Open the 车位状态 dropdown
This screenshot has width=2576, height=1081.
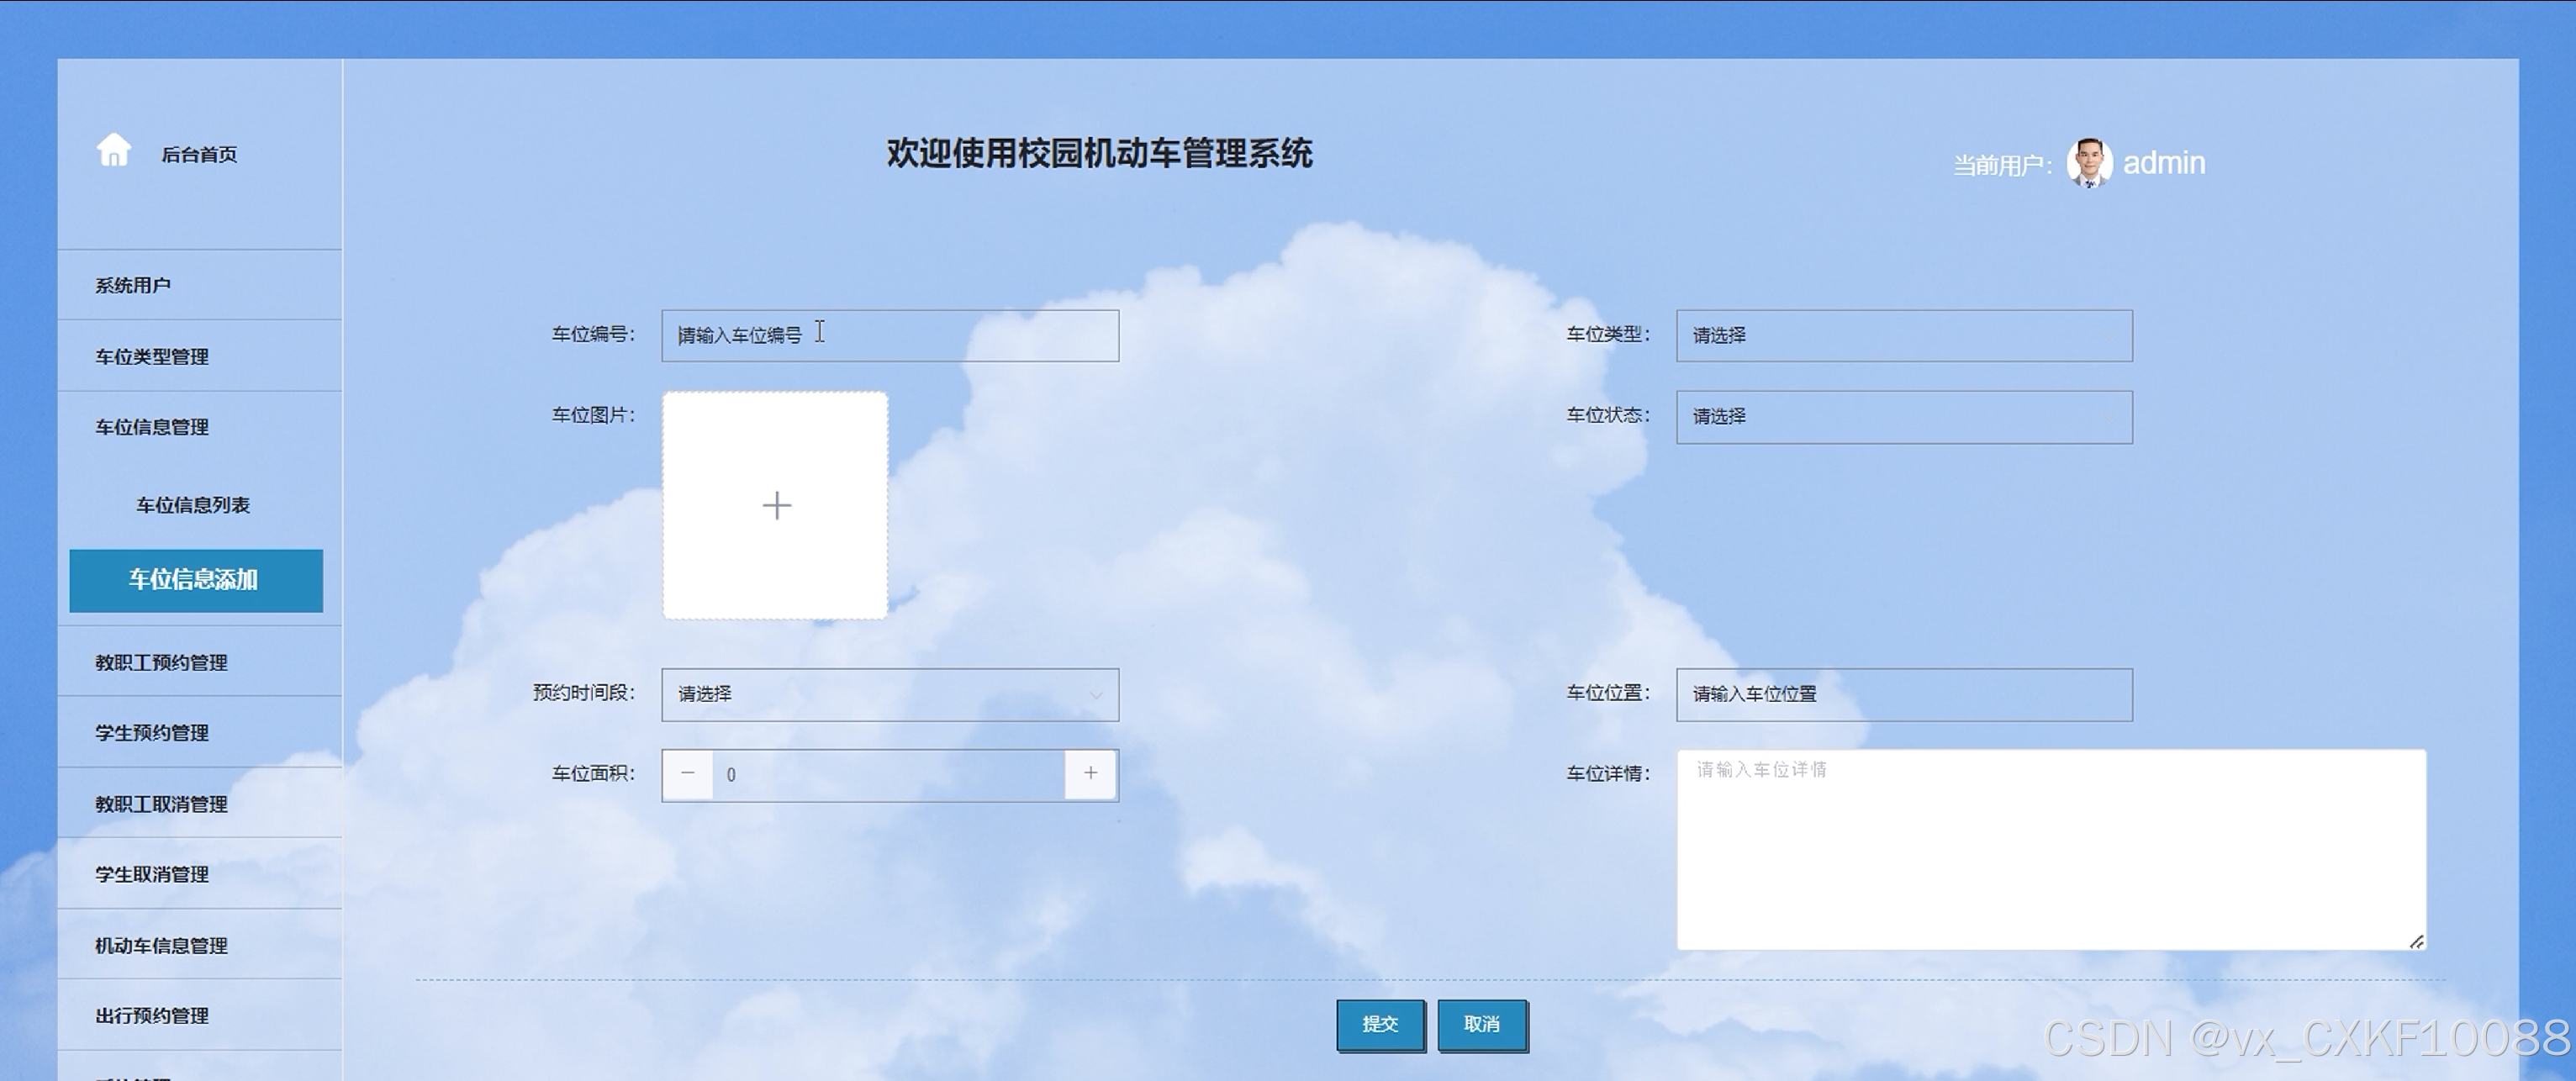[1903, 417]
